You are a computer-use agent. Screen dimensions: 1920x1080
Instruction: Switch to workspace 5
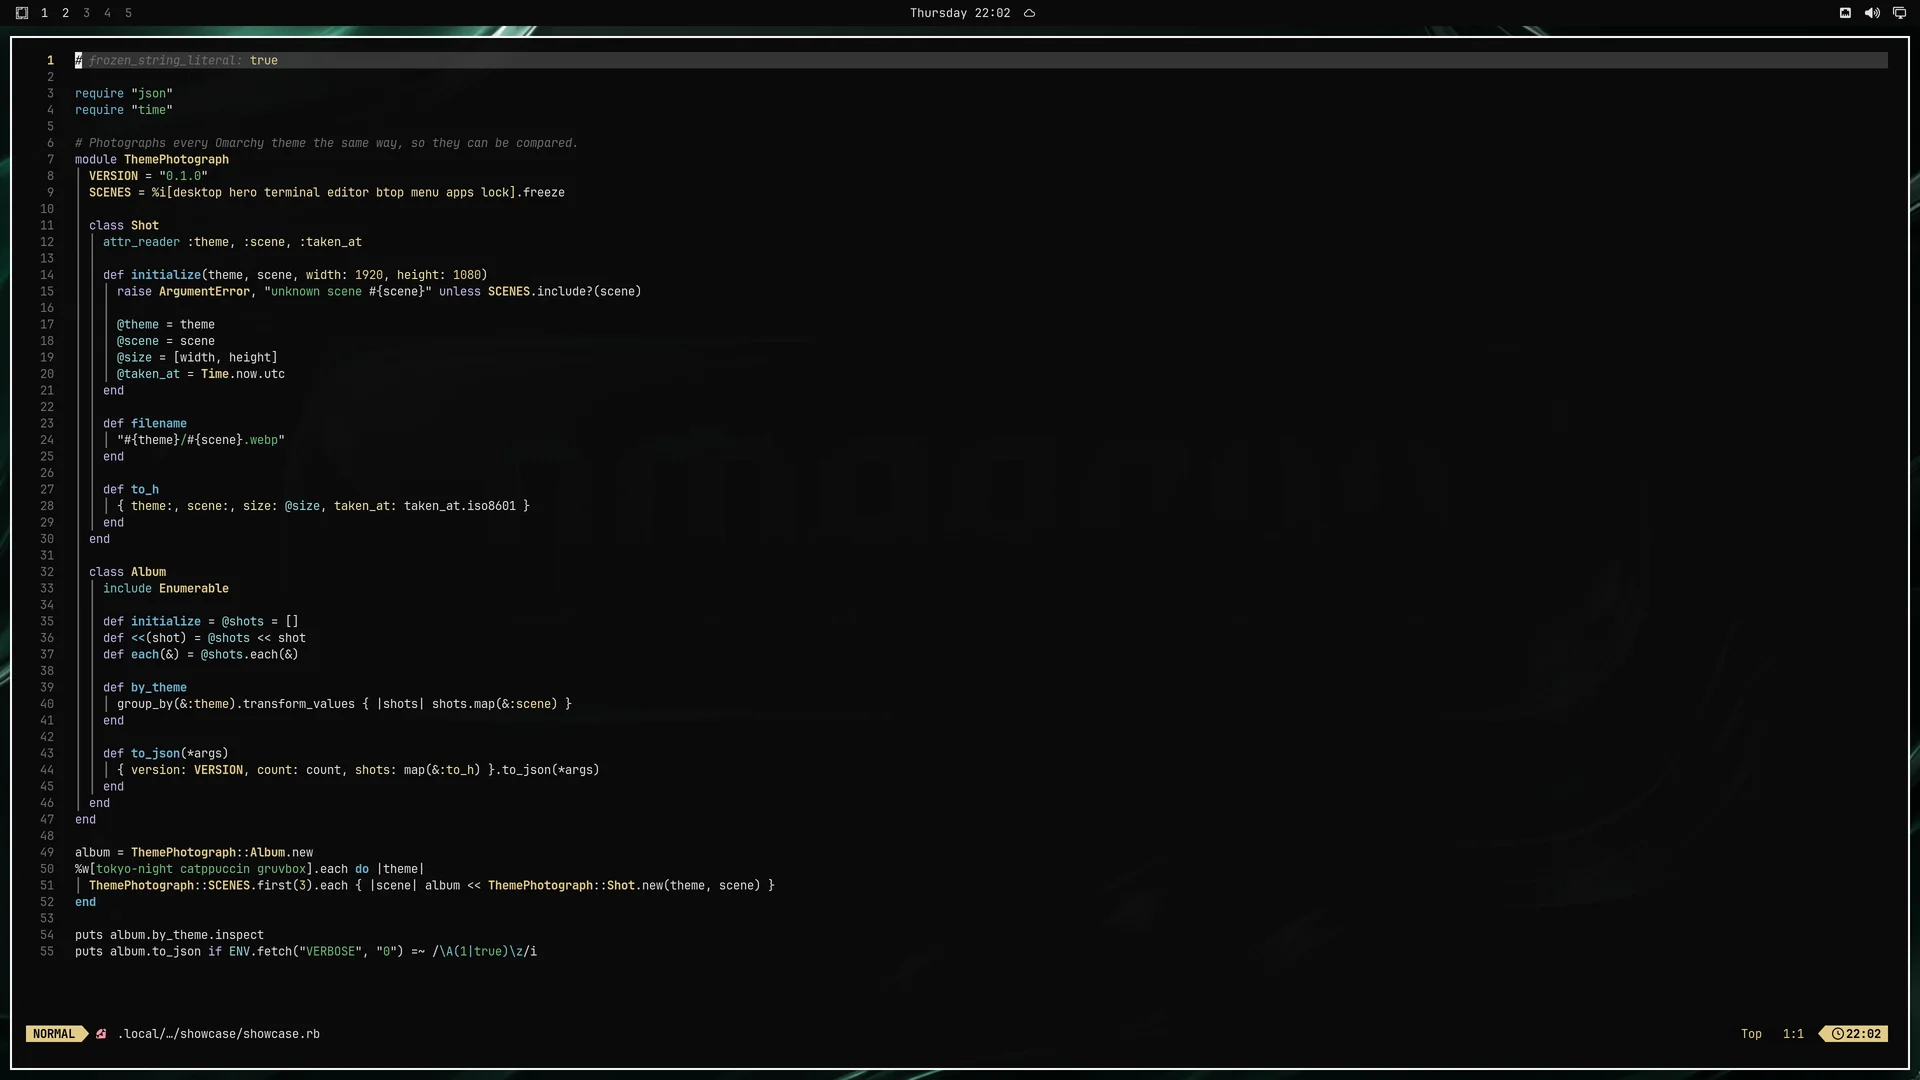coord(128,13)
